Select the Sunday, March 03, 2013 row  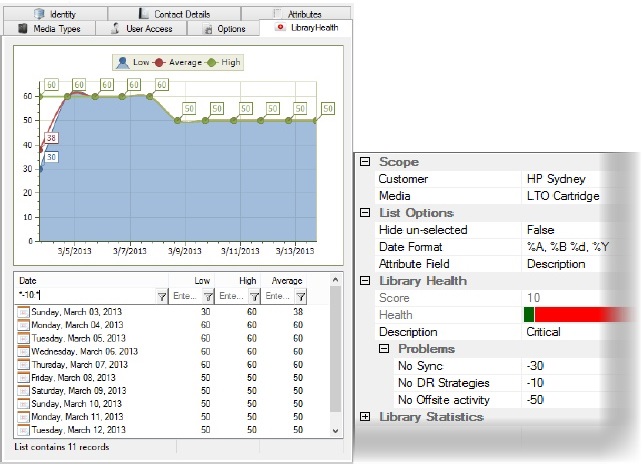coord(162,312)
